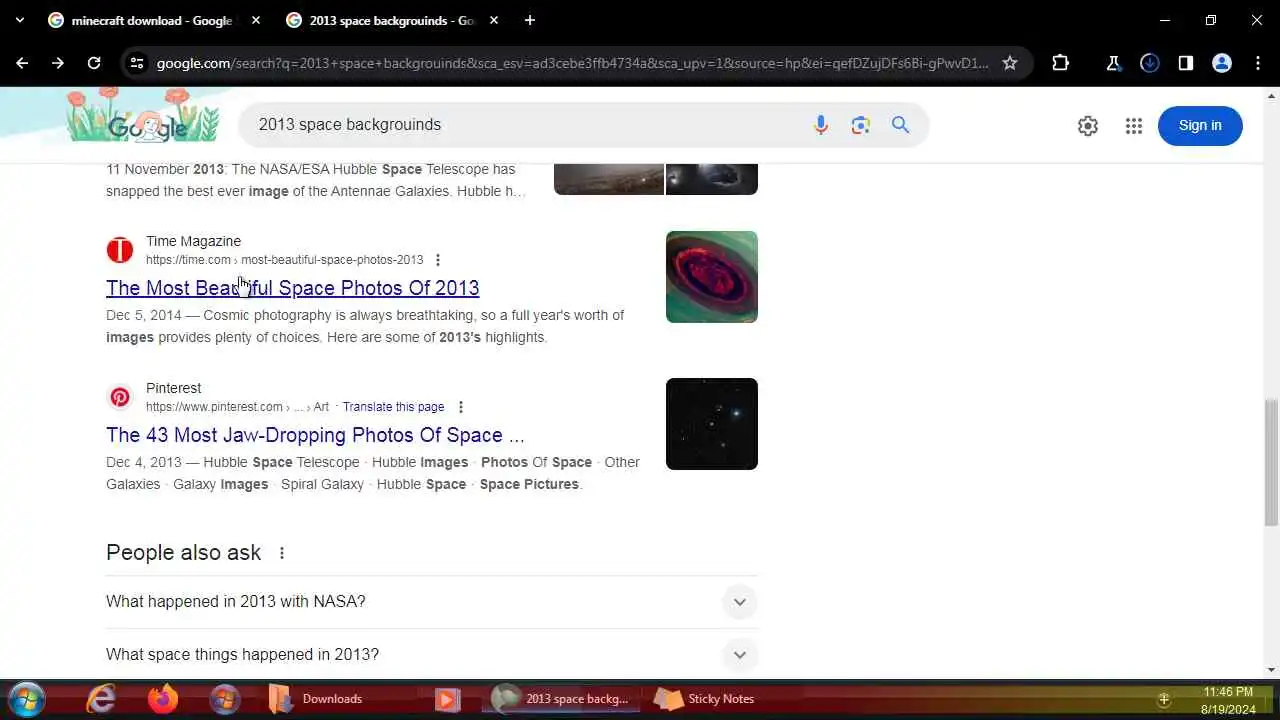
Task: Click the time.com URL breadcrumb
Action: coord(284,260)
